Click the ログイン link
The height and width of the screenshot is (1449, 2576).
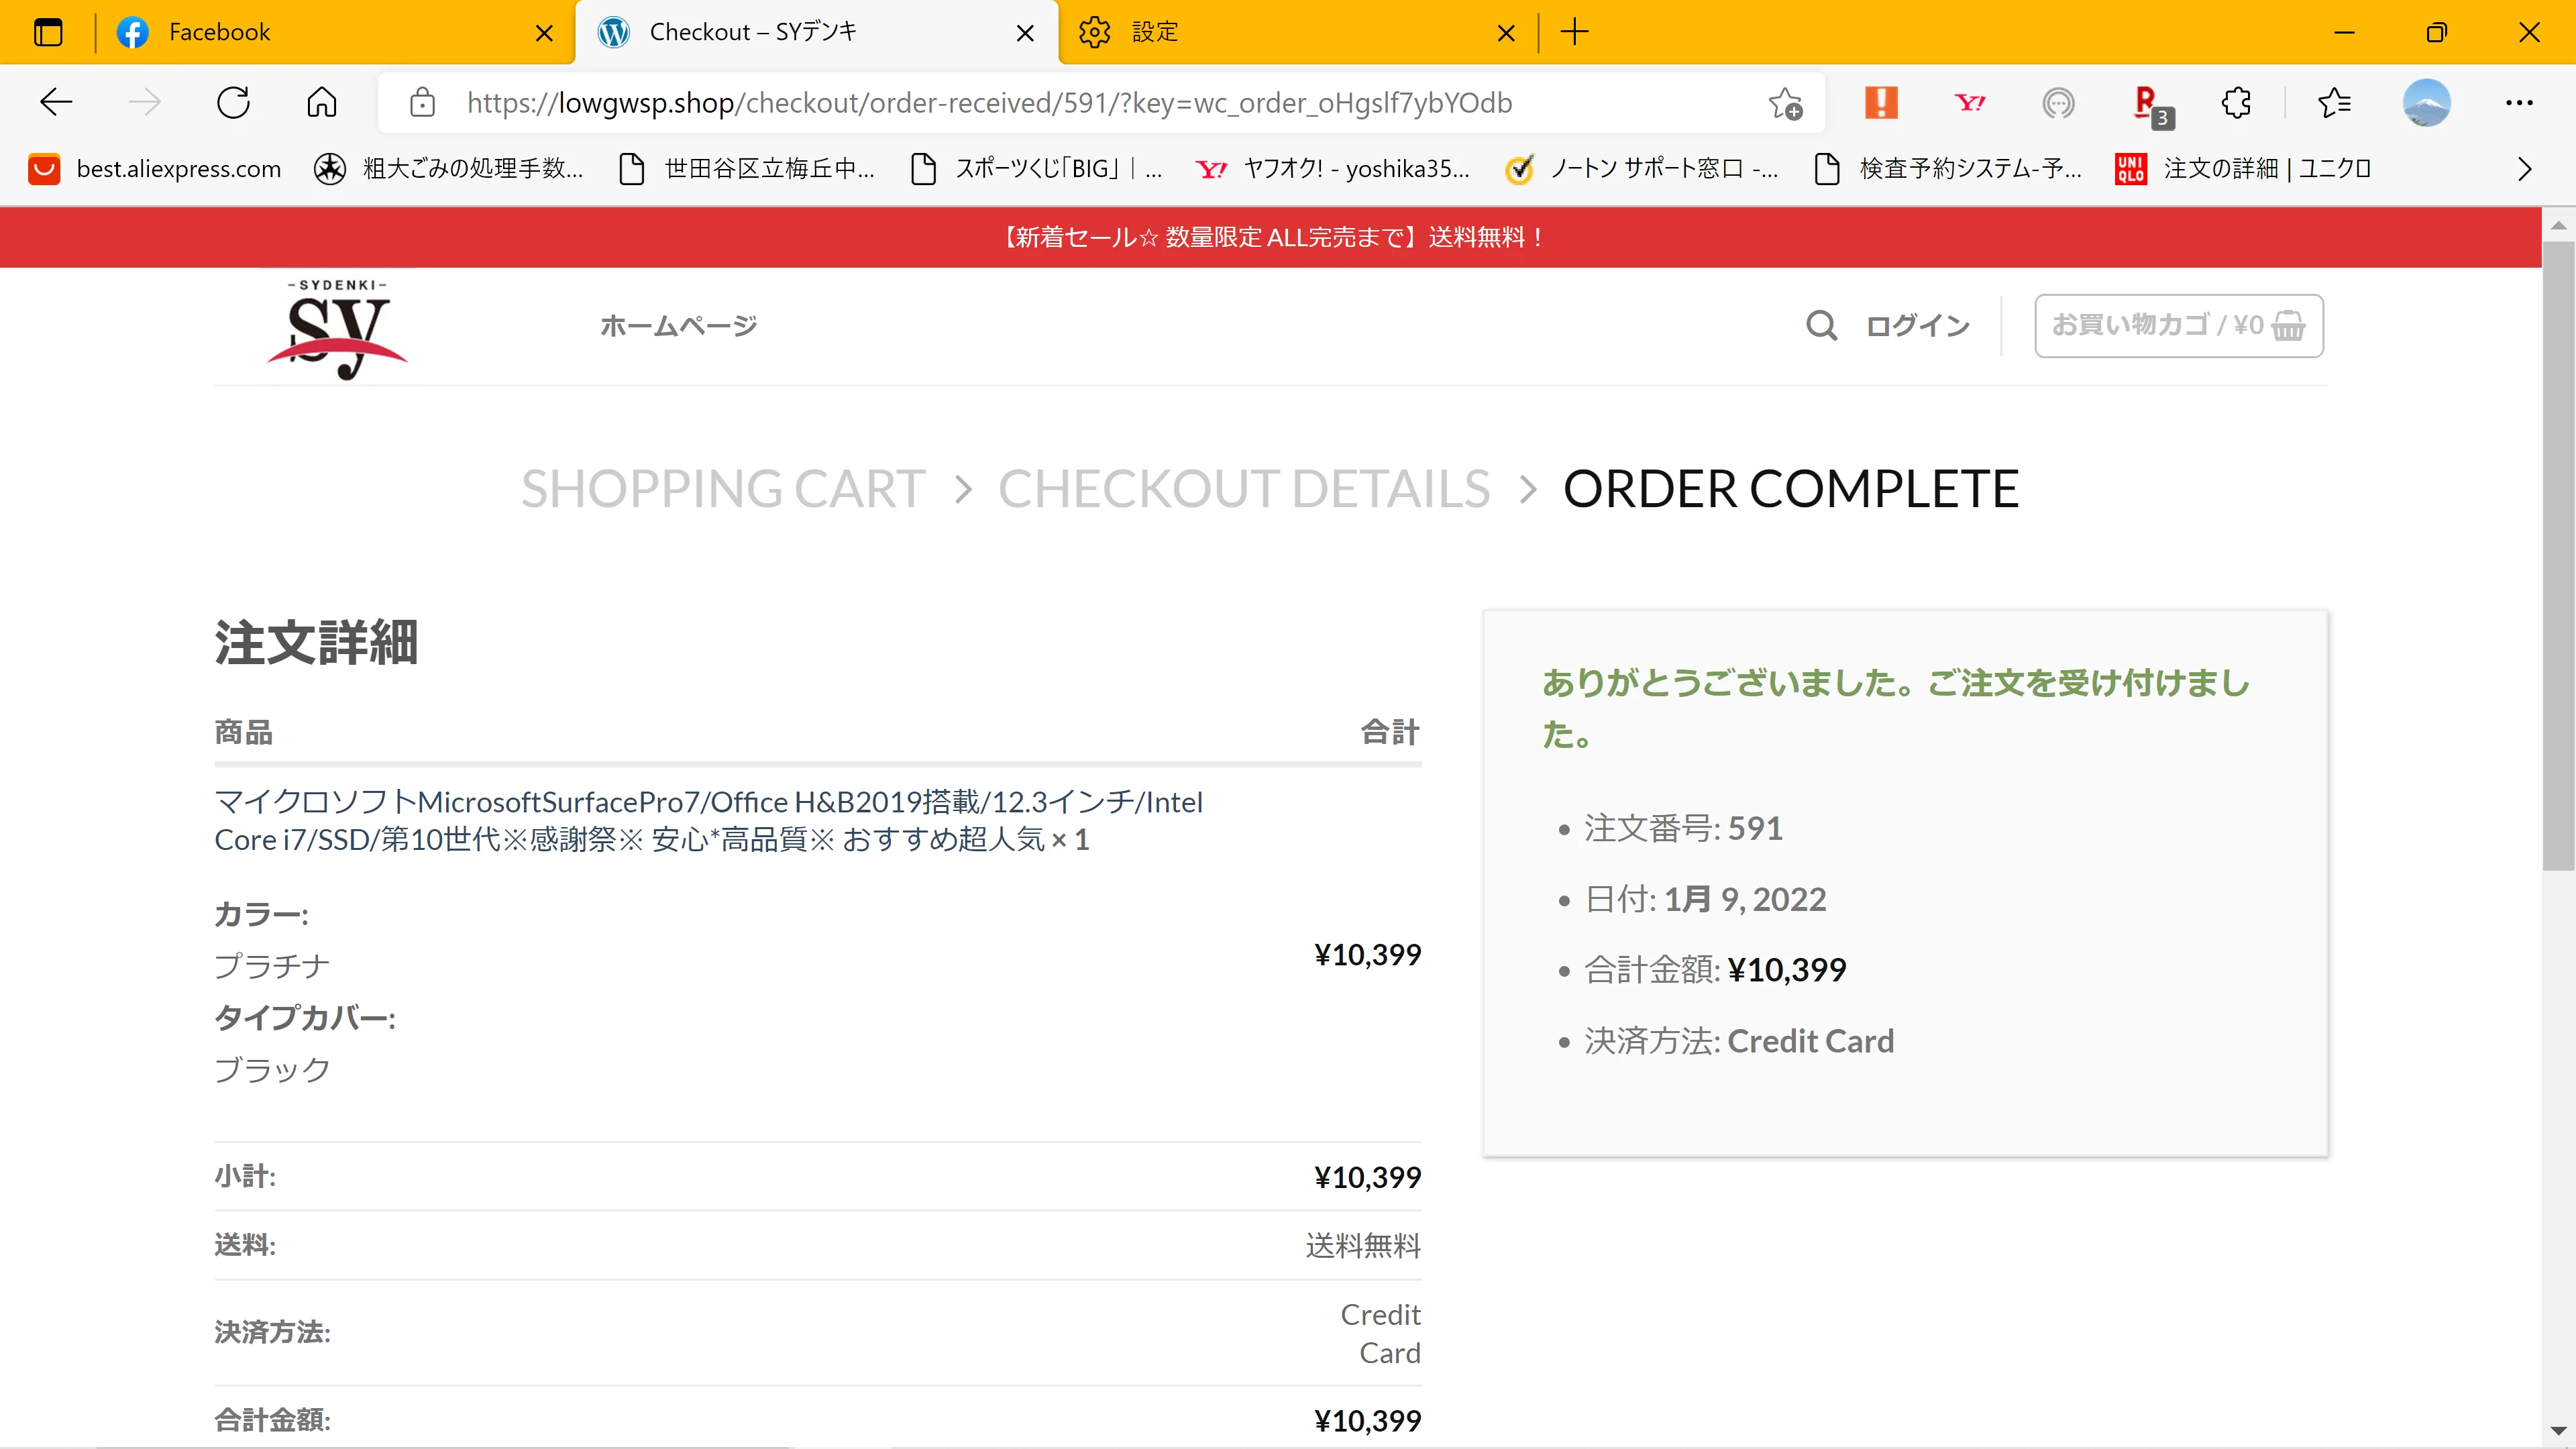point(1917,325)
